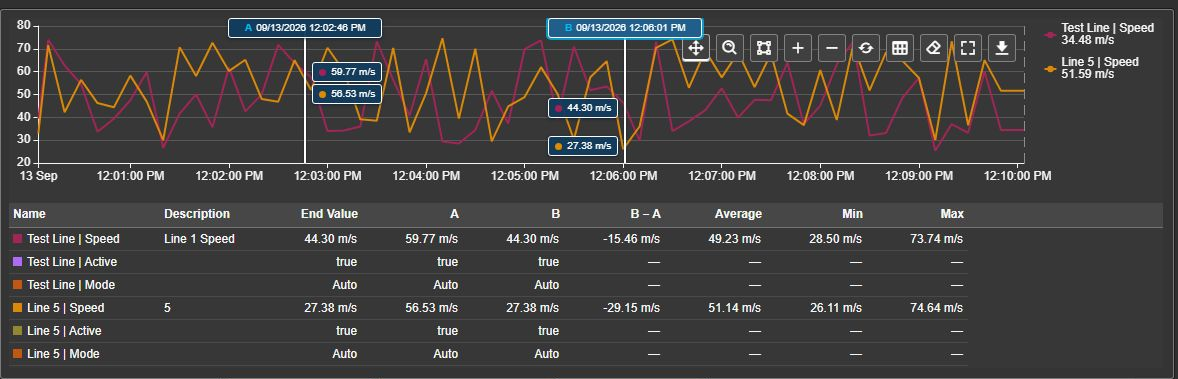This screenshot has width=1178, height=379.
Task: Click the refresh/reset chart icon
Action: 865,48
